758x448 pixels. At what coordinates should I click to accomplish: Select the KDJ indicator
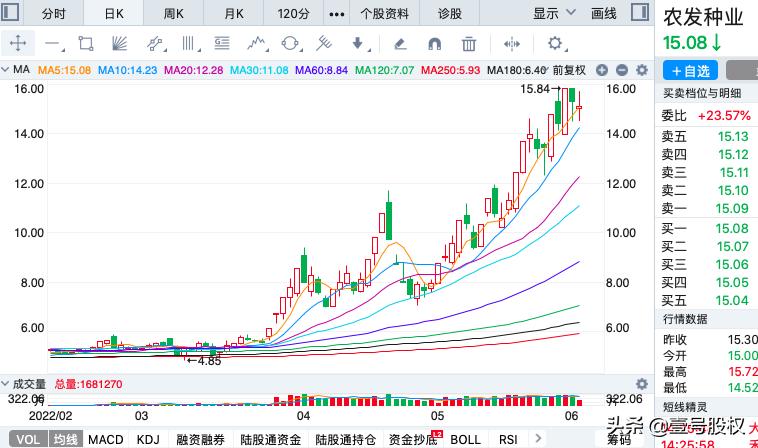pos(148,439)
